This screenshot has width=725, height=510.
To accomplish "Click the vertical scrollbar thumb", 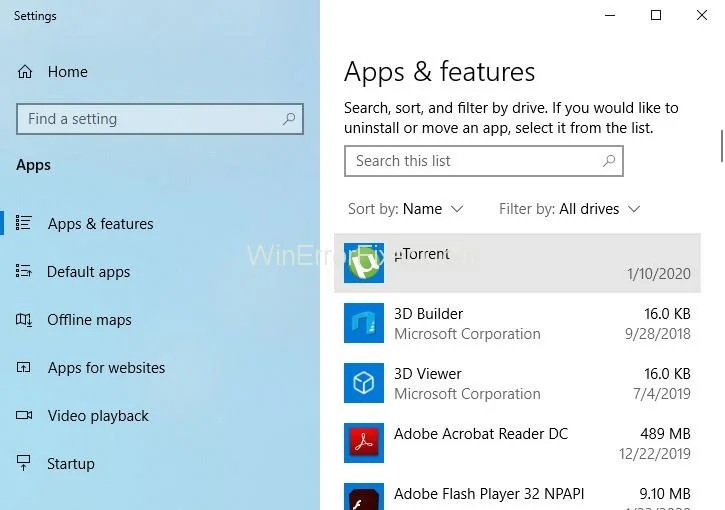I will point(721,146).
